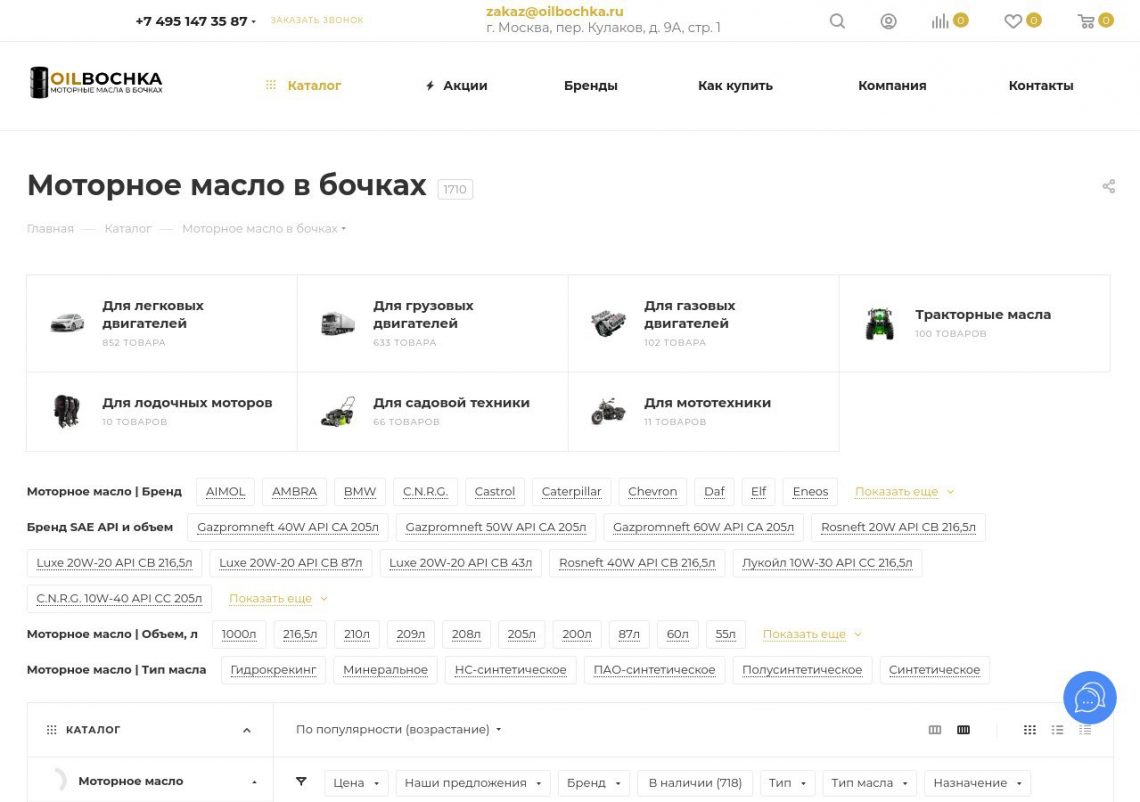This screenshot has height=802, width=1140.
Task: Open the favorites heart icon
Action: click(x=1013, y=20)
